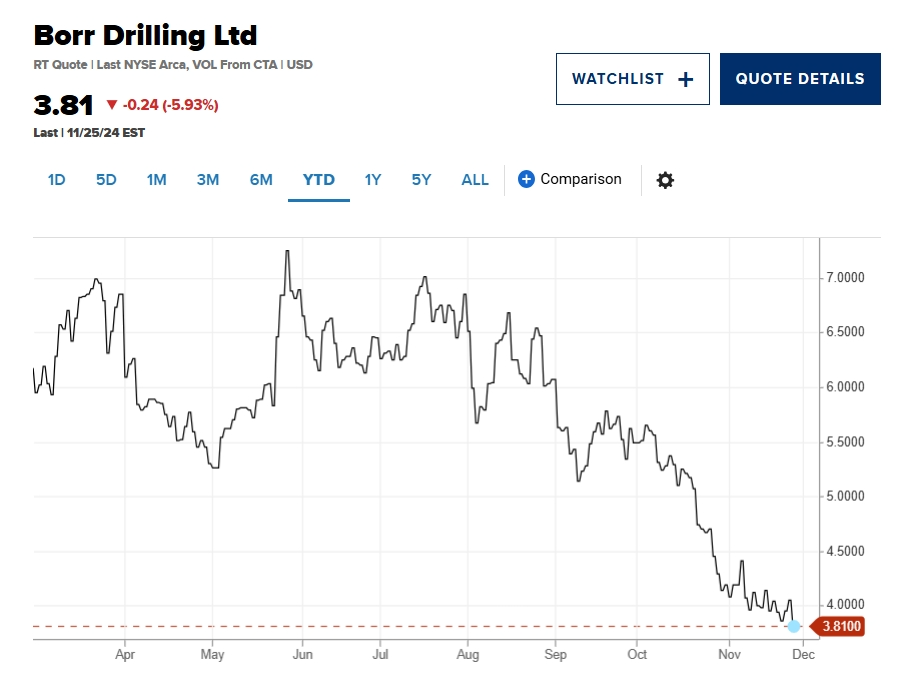Switch to the 6M range
This screenshot has height=686, width=900.
coord(261,180)
